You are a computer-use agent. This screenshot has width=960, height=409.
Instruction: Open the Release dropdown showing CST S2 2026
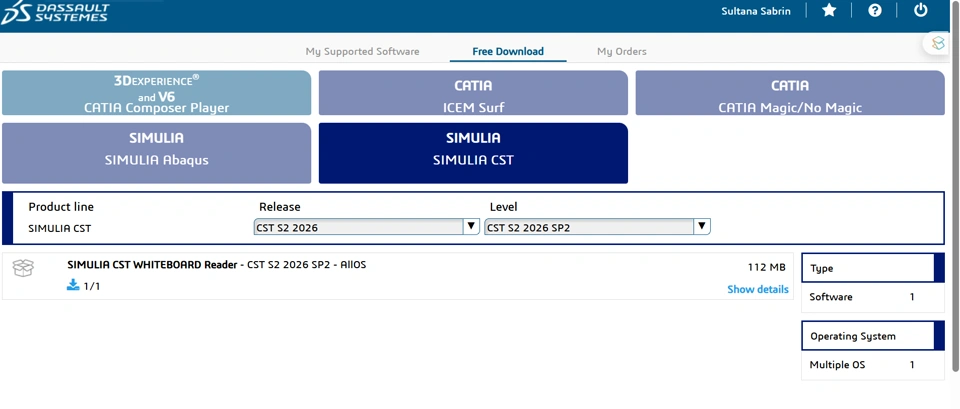(366, 227)
